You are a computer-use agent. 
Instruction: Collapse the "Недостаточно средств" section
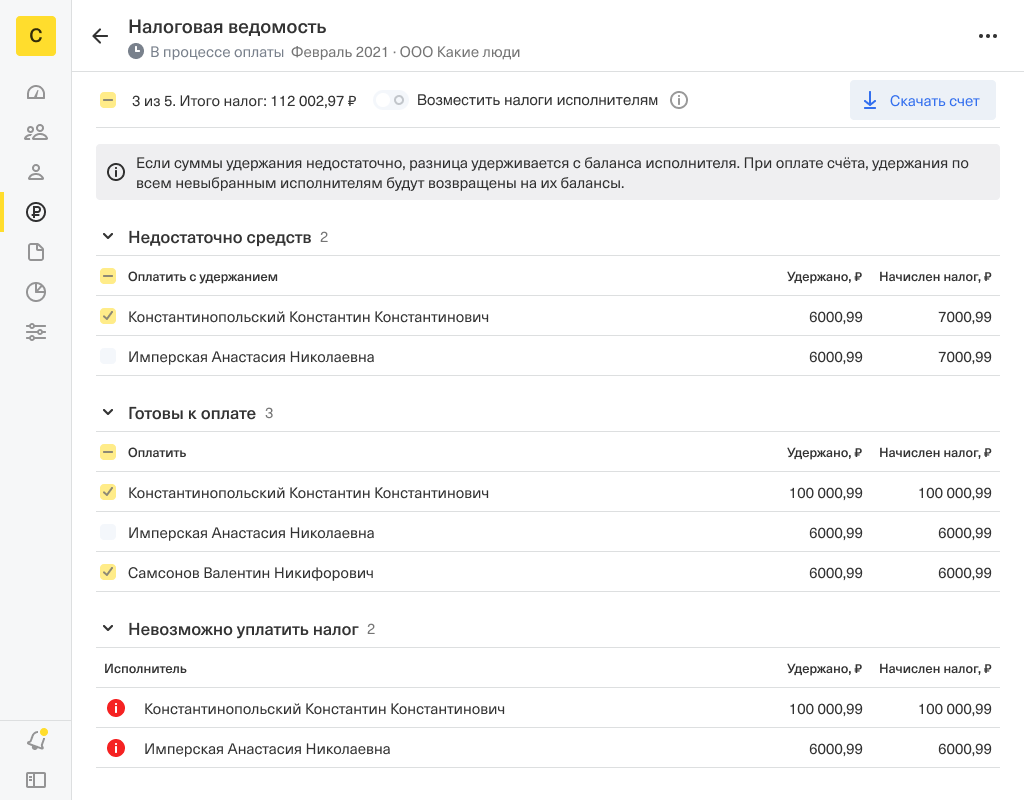click(108, 236)
